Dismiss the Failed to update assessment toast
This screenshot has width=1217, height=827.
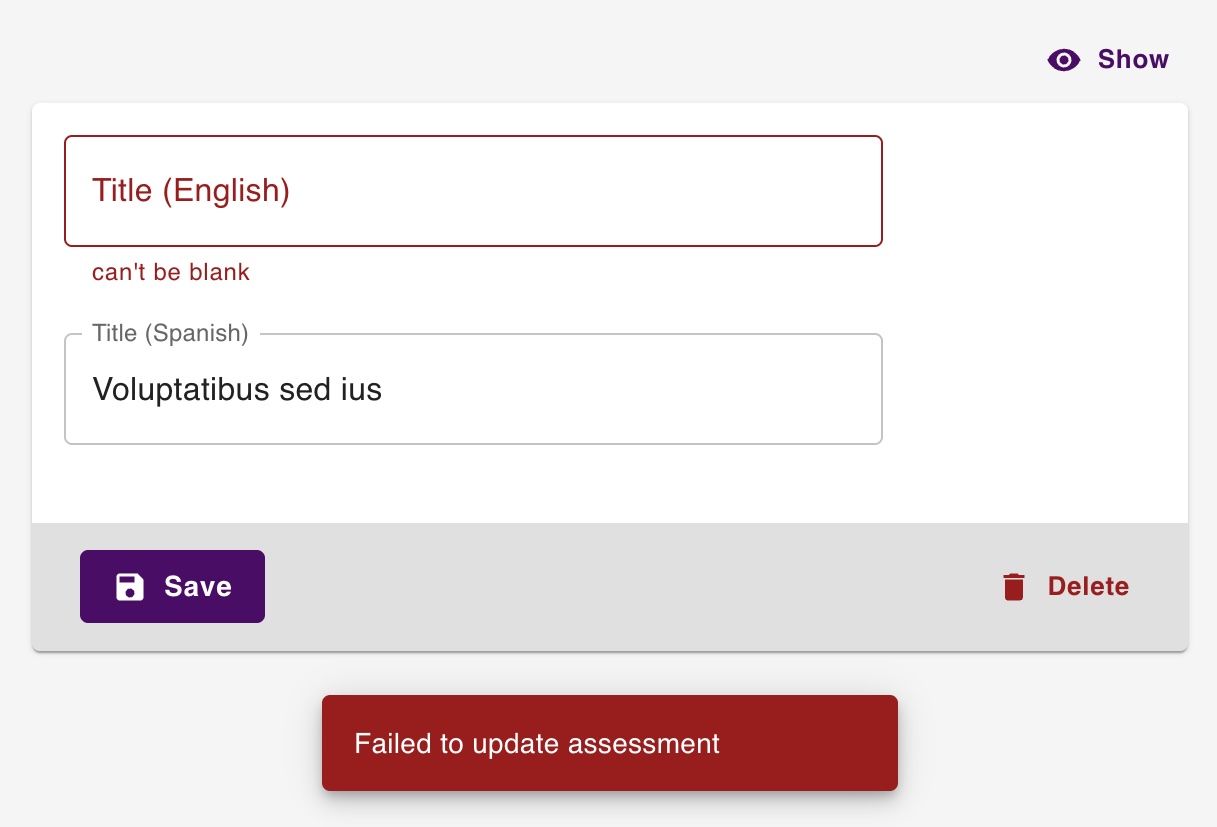click(x=610, y=742)
